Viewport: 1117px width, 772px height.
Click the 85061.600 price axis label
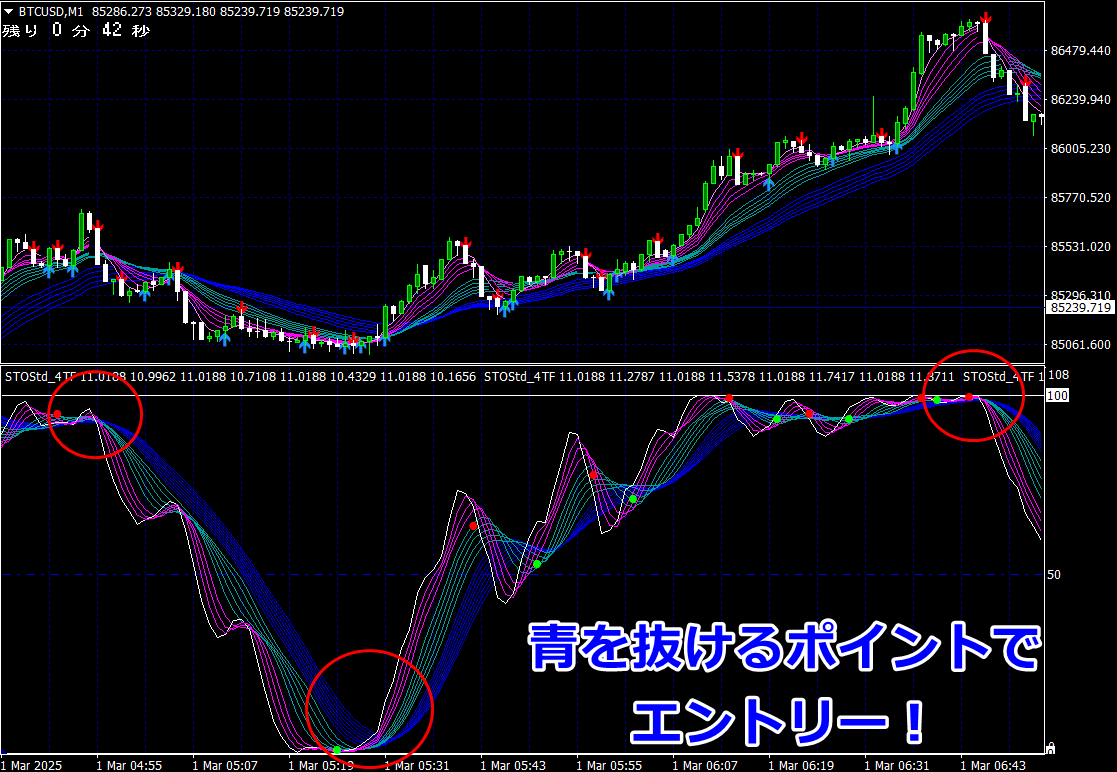pyautogui.click(x=1081, y=345)
